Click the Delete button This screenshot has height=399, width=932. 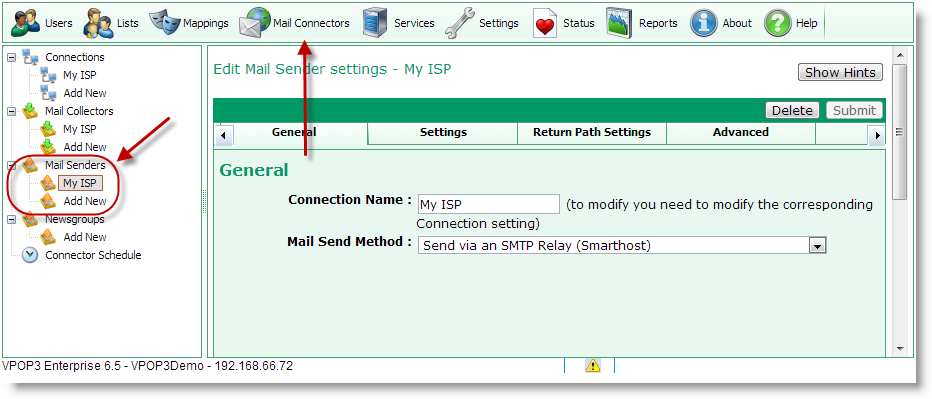point(792,110)
